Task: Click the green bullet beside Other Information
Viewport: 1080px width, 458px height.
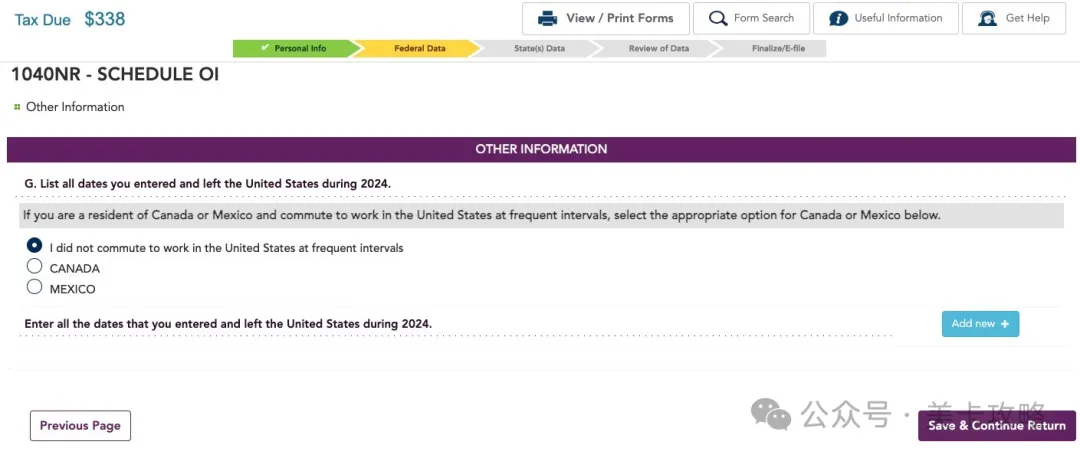Action: pyautogui.click(x=17, y=107)
